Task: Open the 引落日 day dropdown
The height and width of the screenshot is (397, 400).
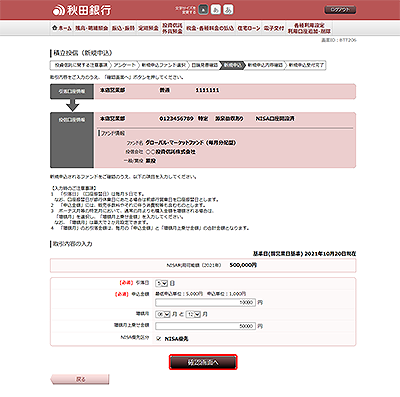Action: click(x=162, y=283)
